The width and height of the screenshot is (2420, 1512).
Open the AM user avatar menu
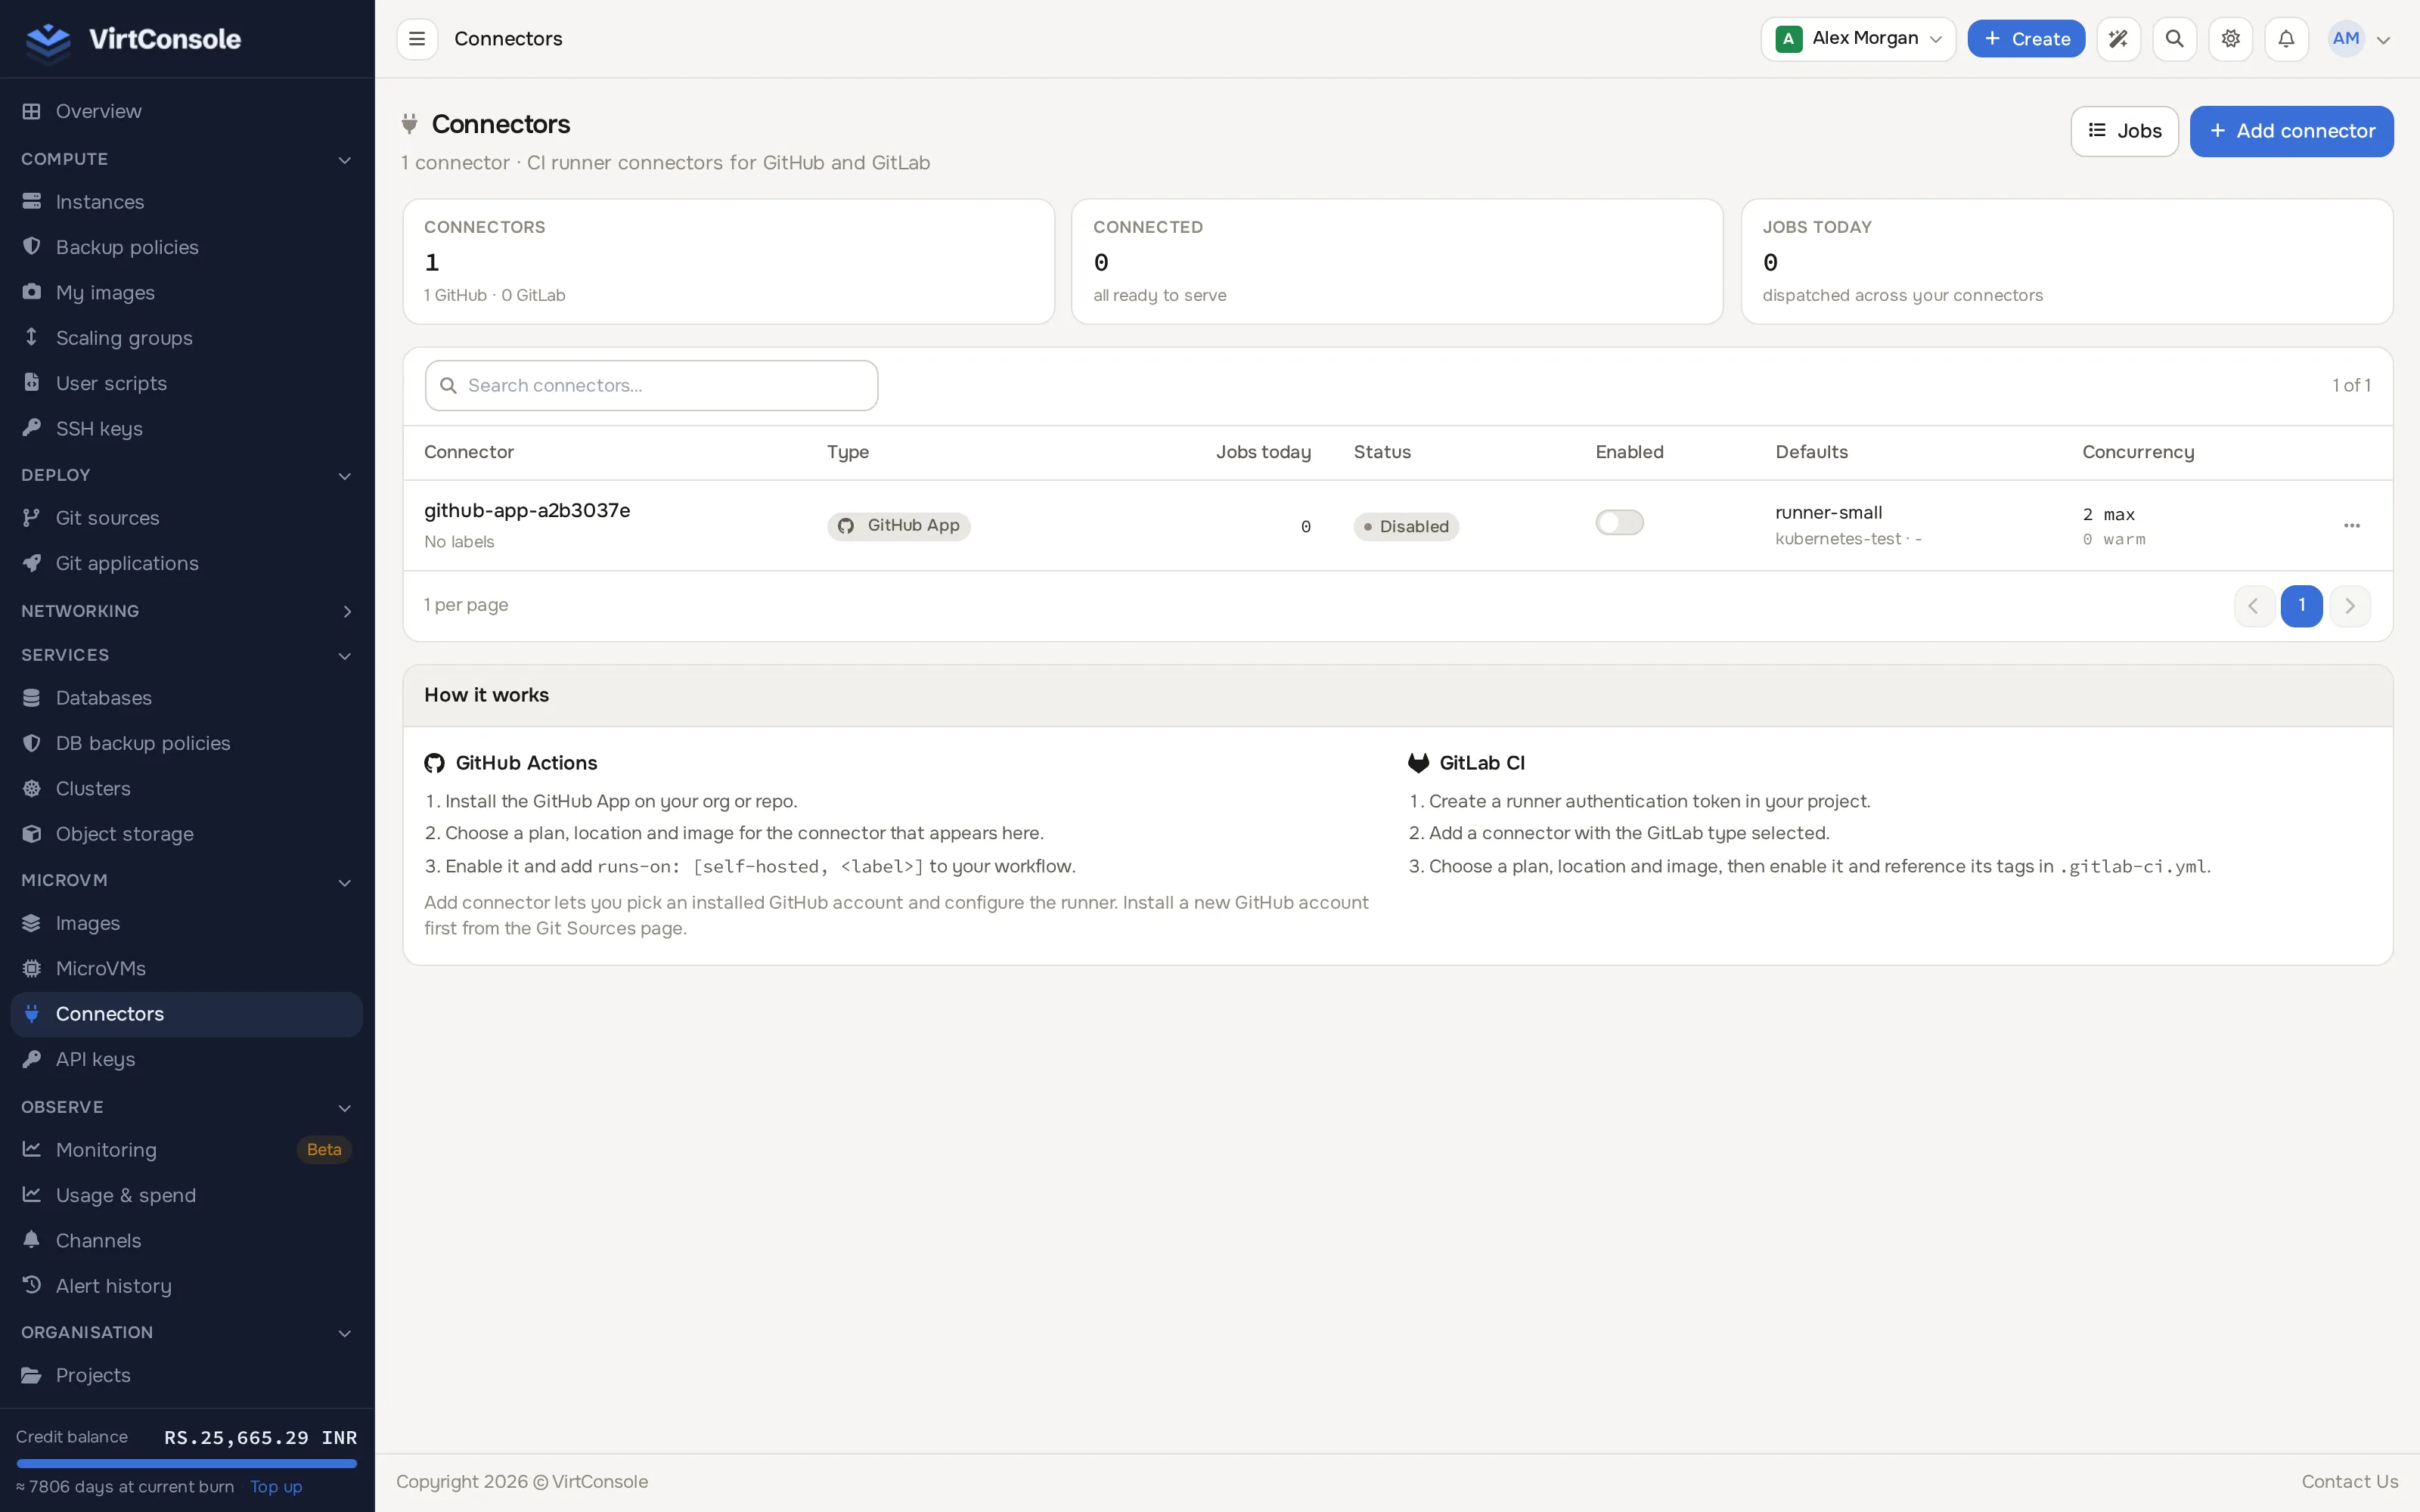coord(2360,39)
